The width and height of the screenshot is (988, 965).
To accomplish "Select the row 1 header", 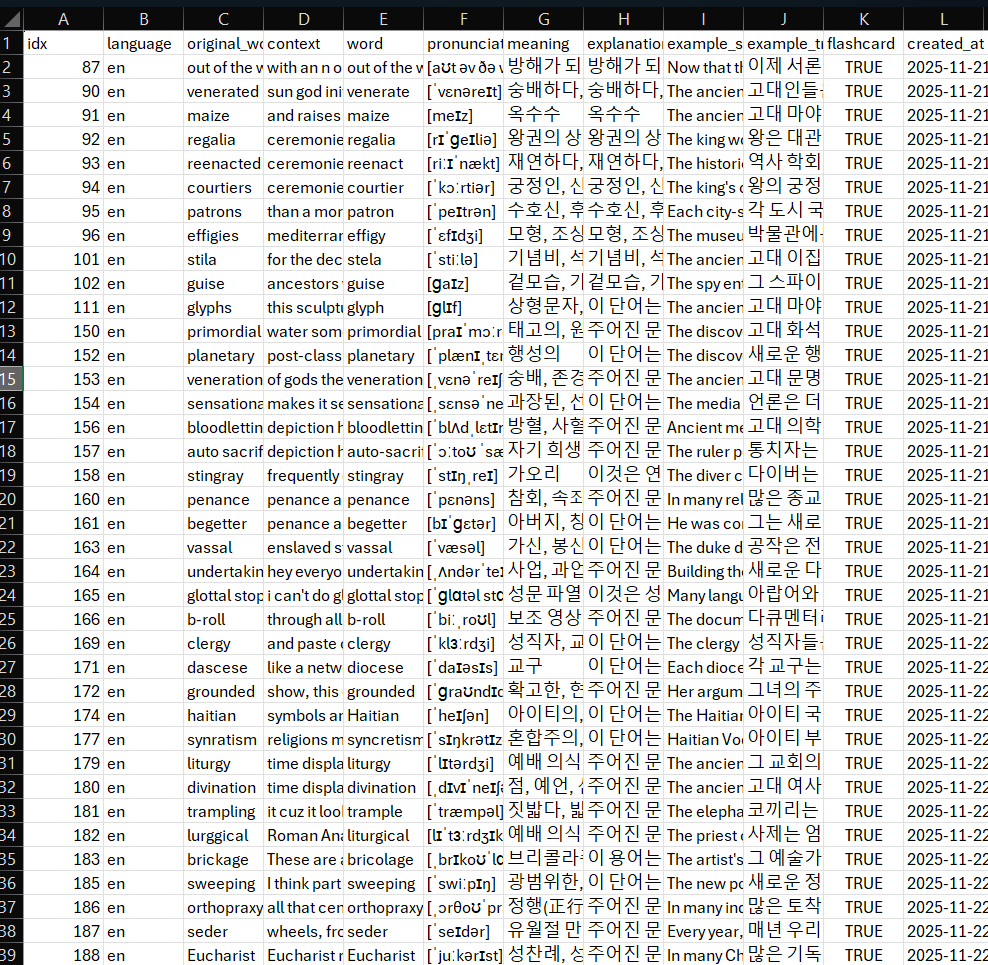I will [x=11, y=43].
